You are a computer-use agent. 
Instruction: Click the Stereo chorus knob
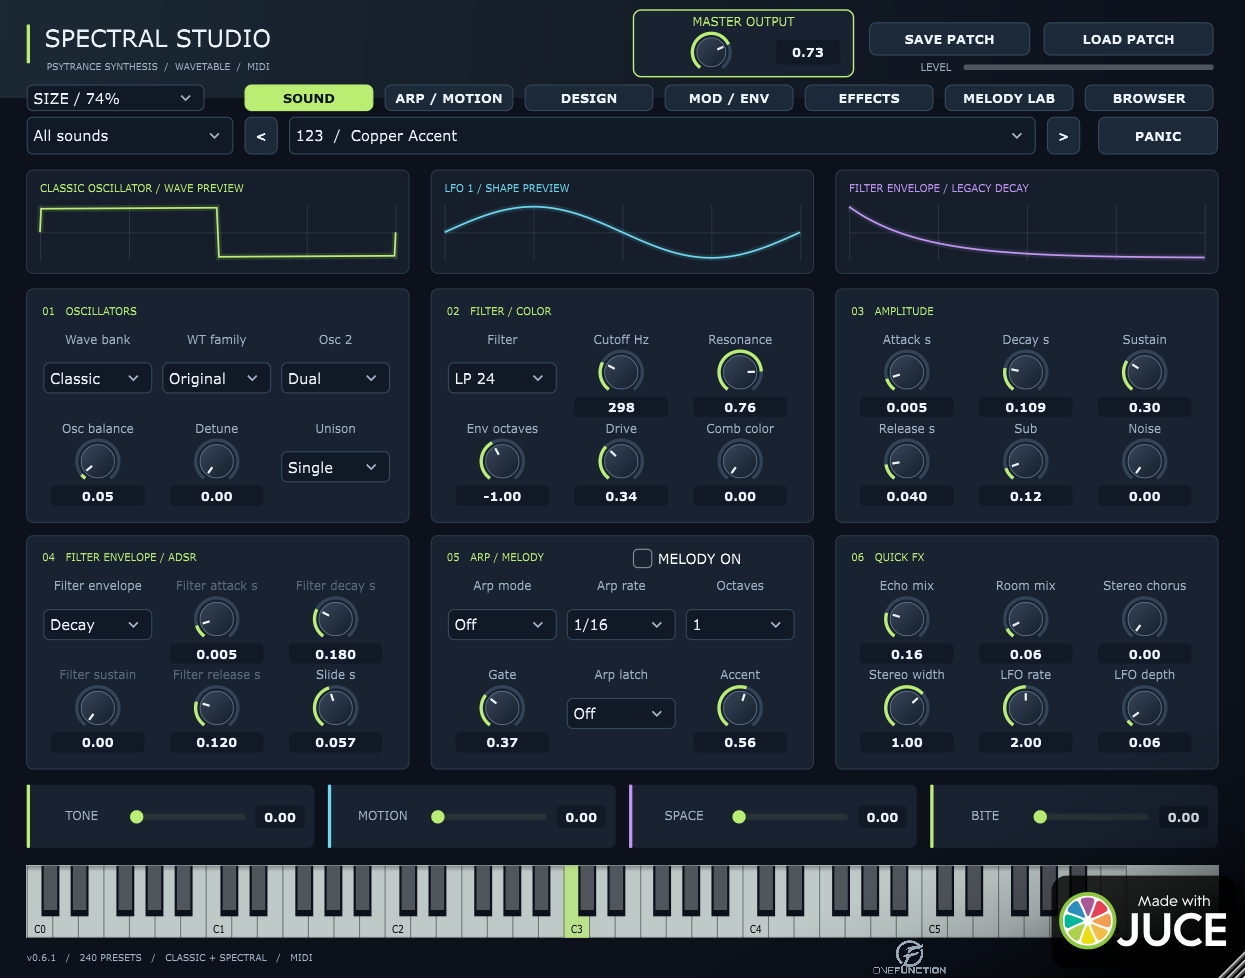[x=1145, y=619]
